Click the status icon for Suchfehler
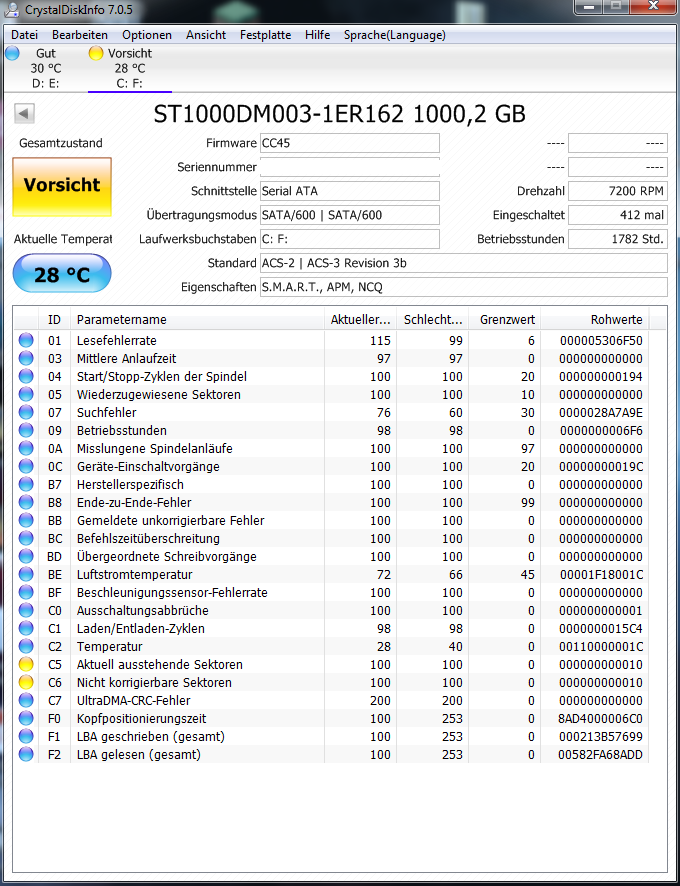This screenshot has width=680, height=886. [26, 412]
